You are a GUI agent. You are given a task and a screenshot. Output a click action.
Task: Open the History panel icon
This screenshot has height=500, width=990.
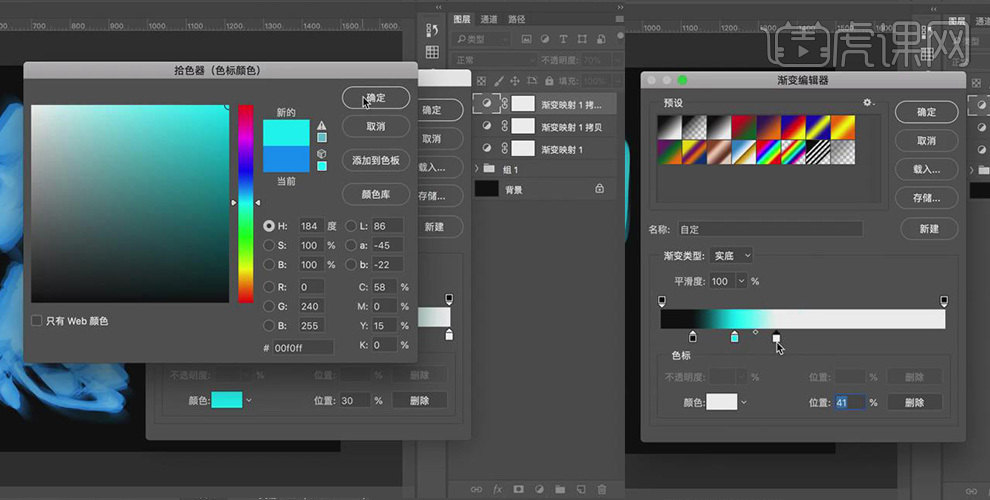click(432, 30)
